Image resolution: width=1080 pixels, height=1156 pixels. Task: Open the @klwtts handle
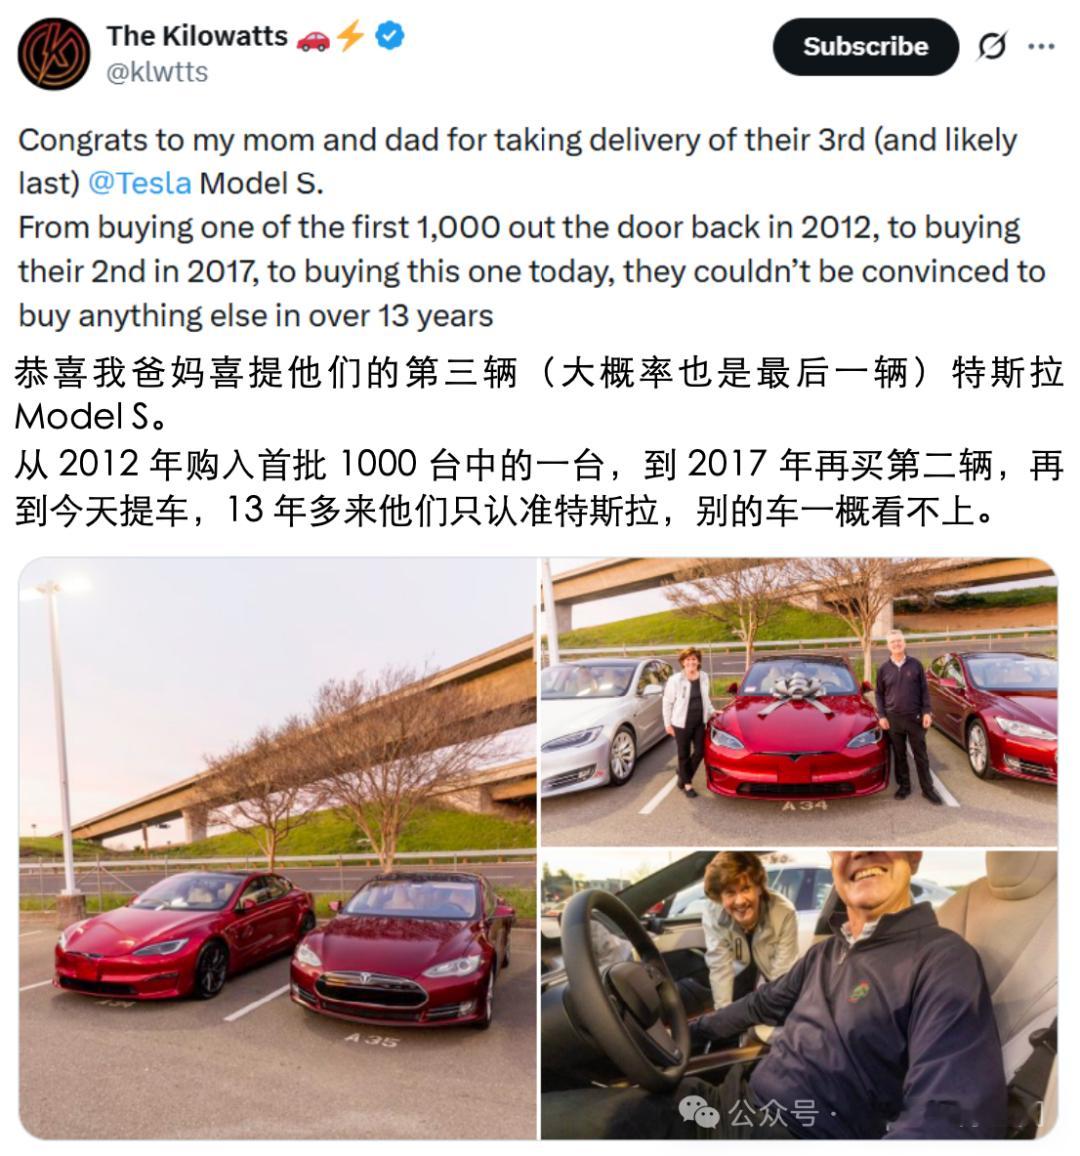[x=157, y=72]
